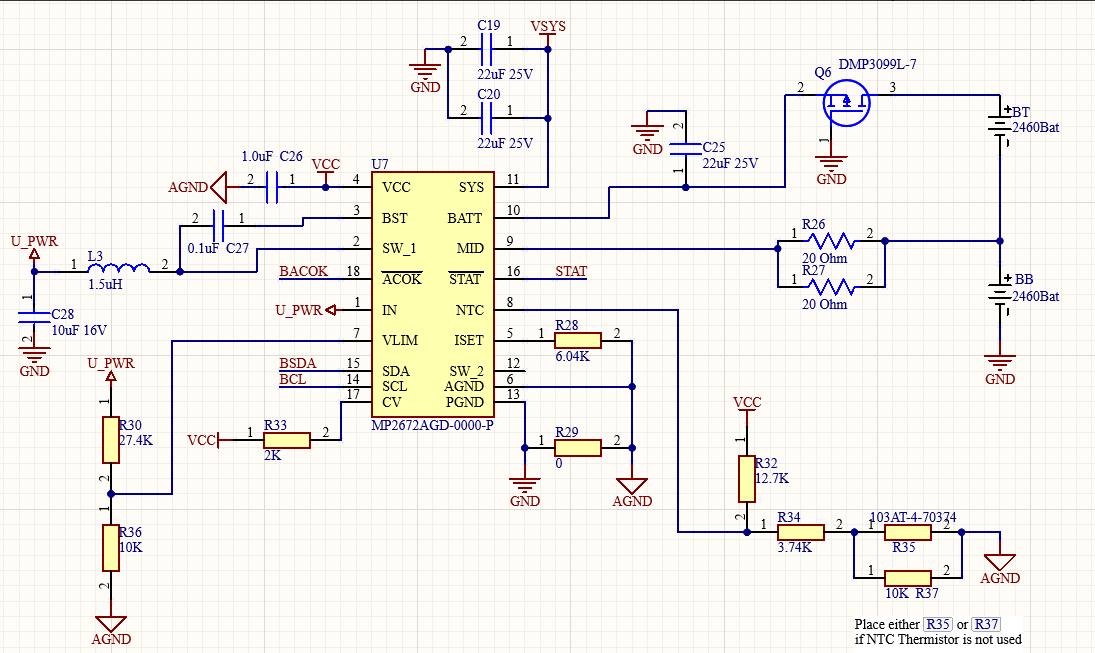This screenshot has width=1095, height=653.
Task: Select the STAT net label
Action: (571, 271)
